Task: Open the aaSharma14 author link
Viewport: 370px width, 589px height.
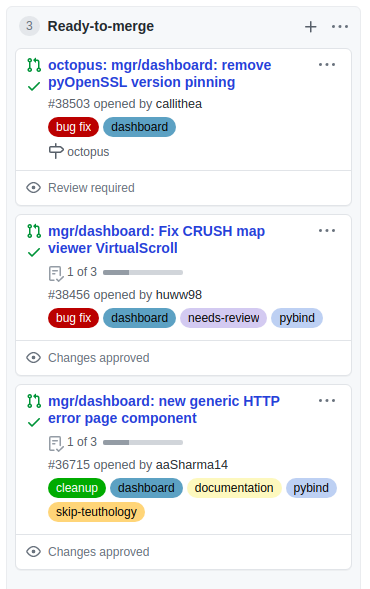Action: (192, 465)
